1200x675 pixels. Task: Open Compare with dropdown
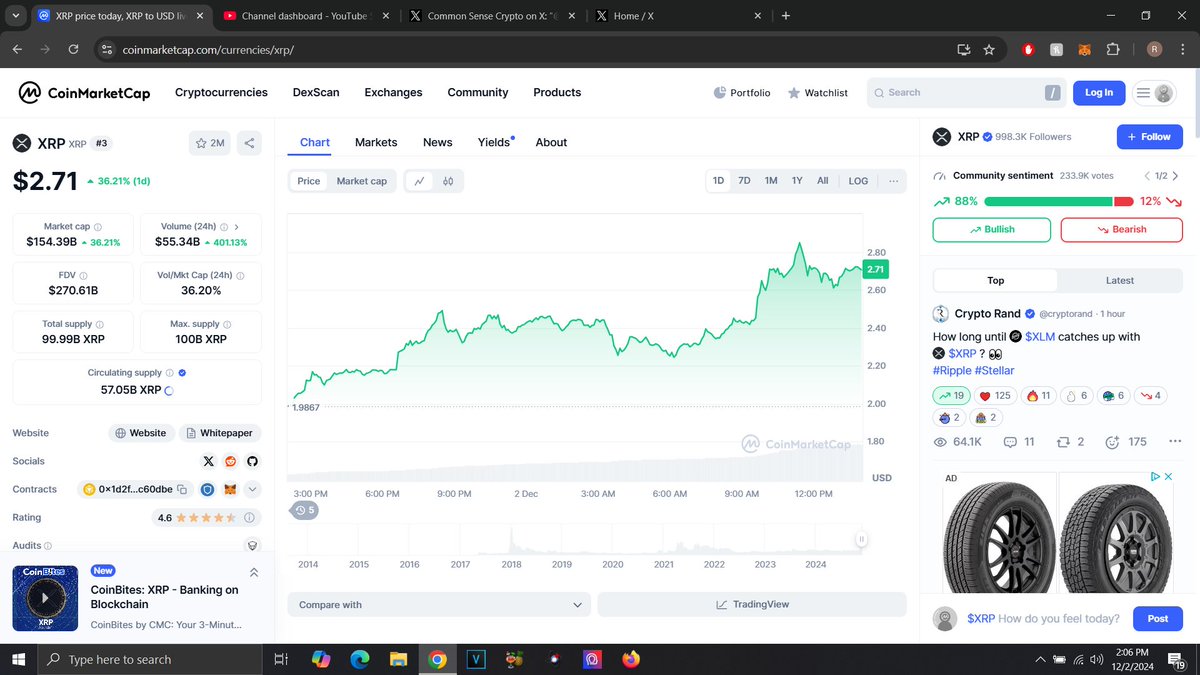pyautogui.click(x=439, y=605)
